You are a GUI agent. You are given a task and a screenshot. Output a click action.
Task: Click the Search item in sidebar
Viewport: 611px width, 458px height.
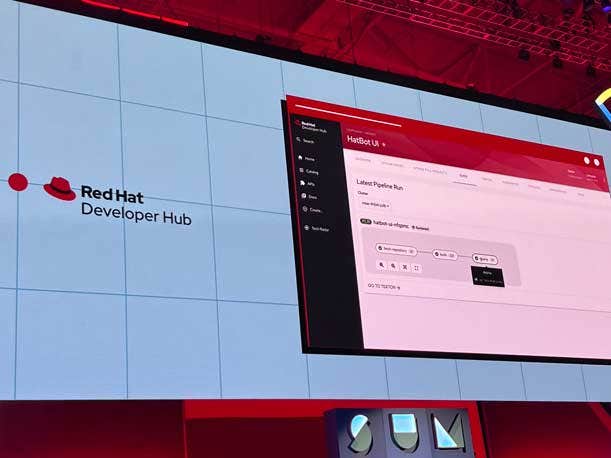(307, 141)
